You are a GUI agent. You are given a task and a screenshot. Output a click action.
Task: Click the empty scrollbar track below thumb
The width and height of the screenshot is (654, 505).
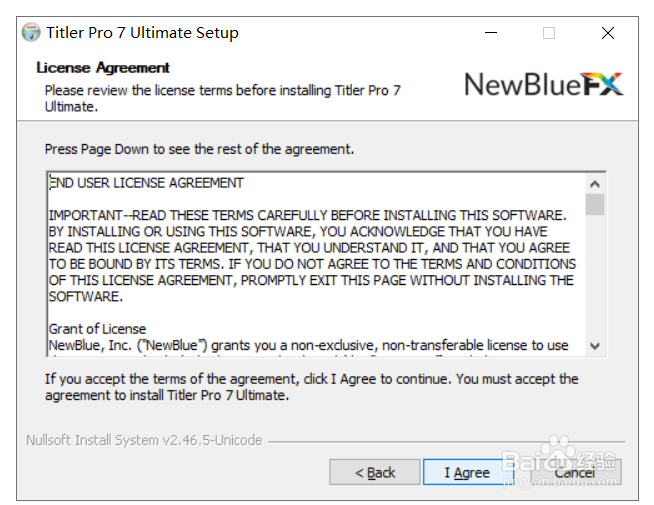[x=595, y=275]
